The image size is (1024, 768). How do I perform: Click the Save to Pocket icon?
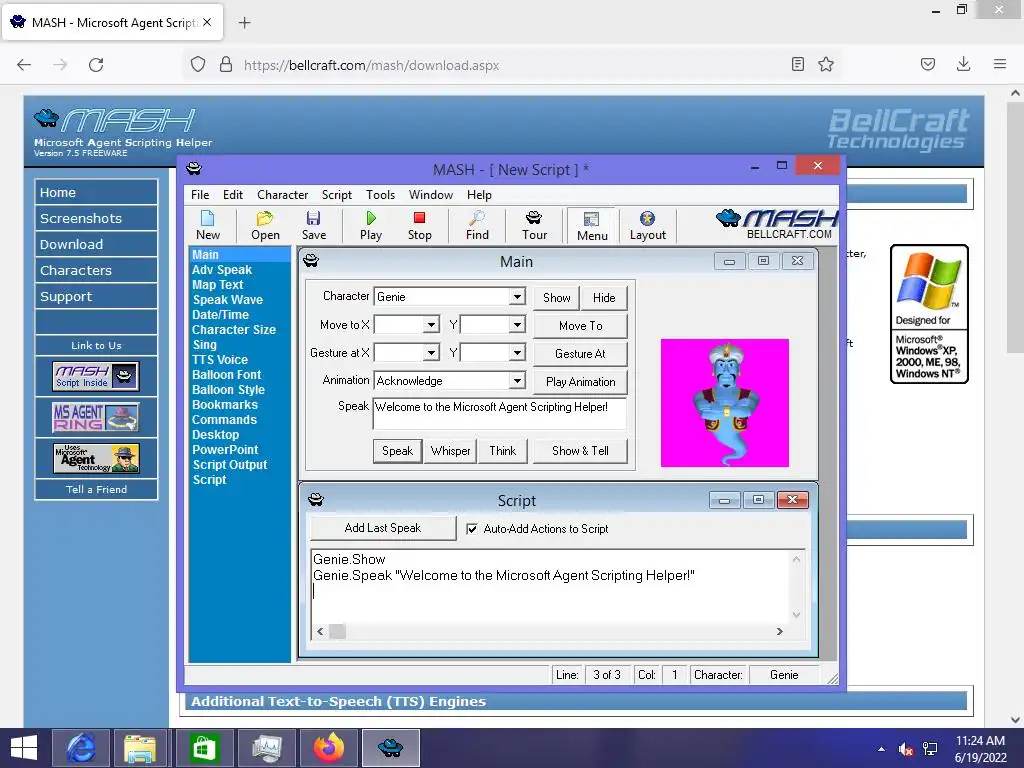(x=928, y=64)
